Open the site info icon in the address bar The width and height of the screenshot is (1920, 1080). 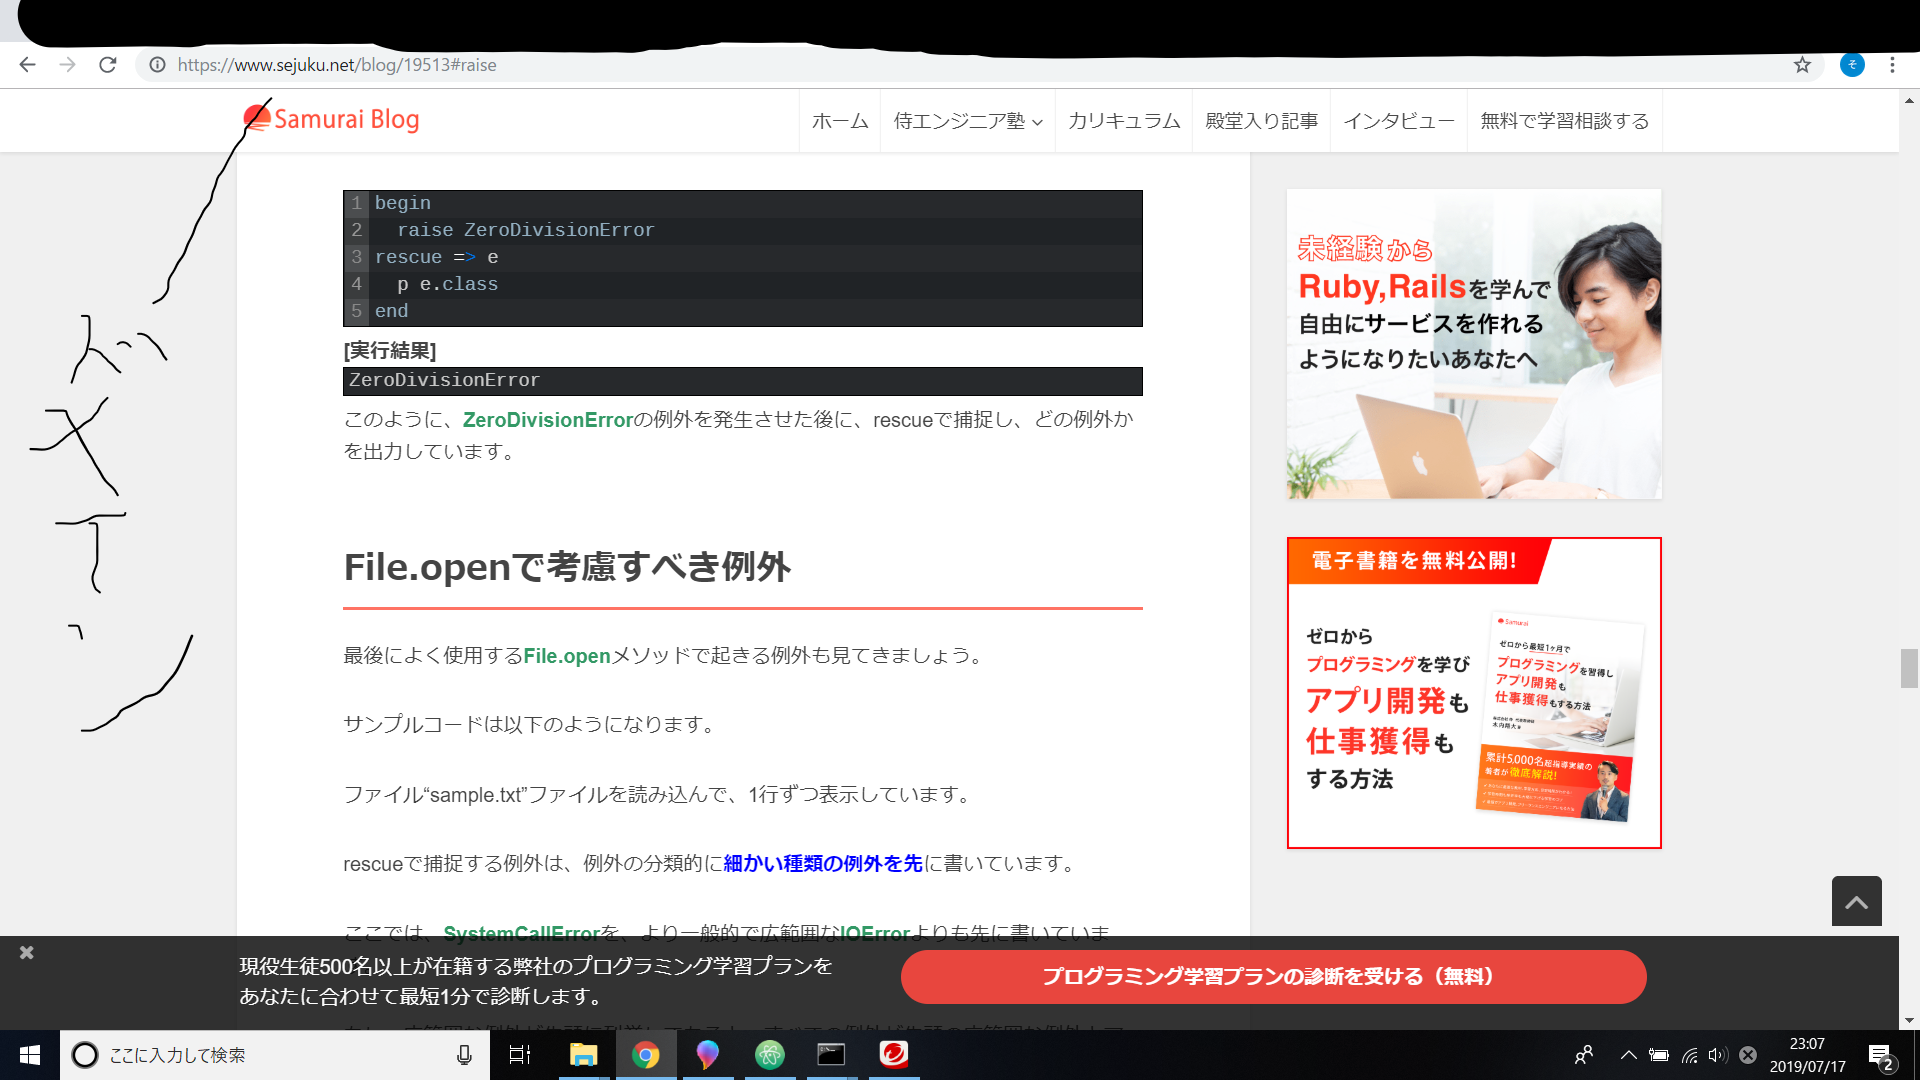click(157, 65)
